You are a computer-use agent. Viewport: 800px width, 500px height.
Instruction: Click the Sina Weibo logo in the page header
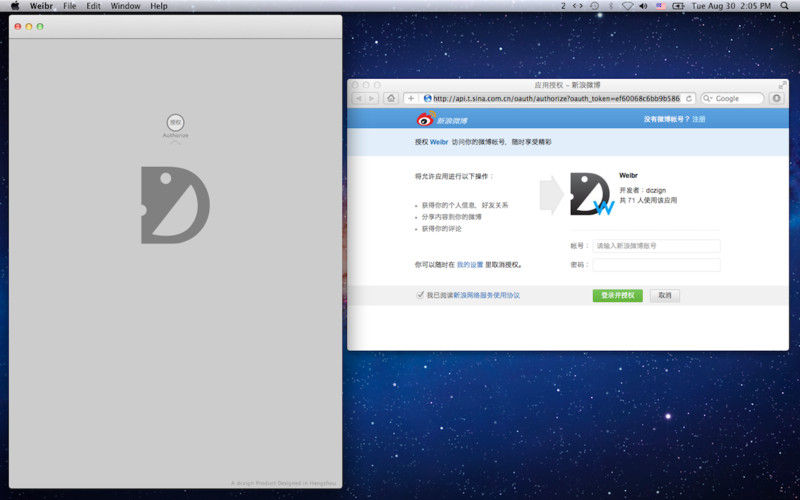(x=442, y=118)
